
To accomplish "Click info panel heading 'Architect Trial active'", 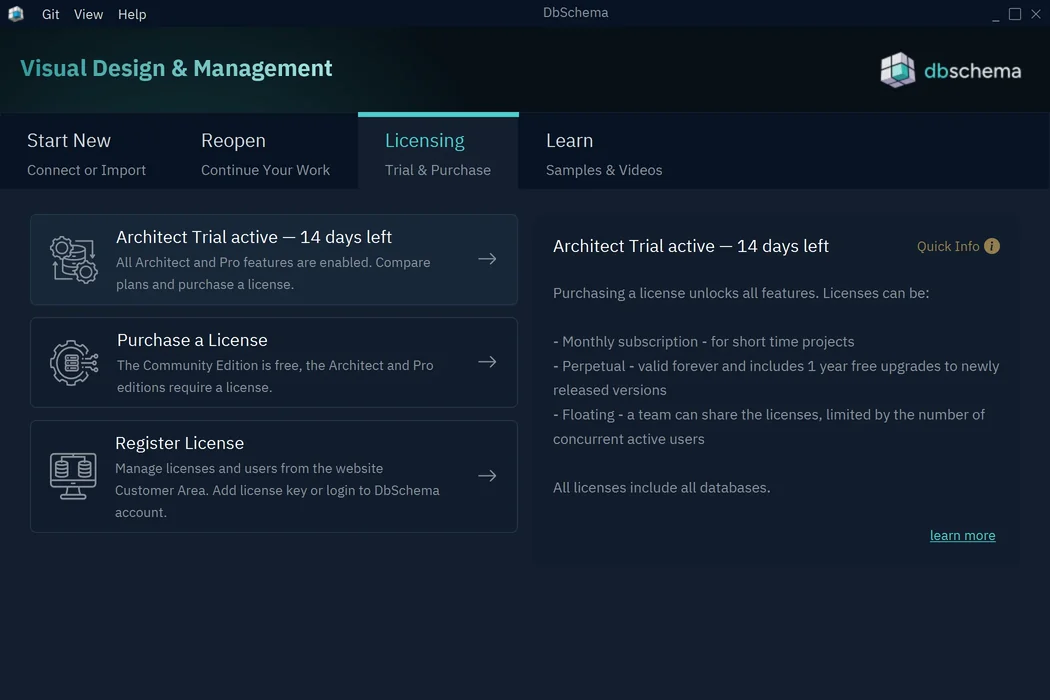I will pos(691,247).
